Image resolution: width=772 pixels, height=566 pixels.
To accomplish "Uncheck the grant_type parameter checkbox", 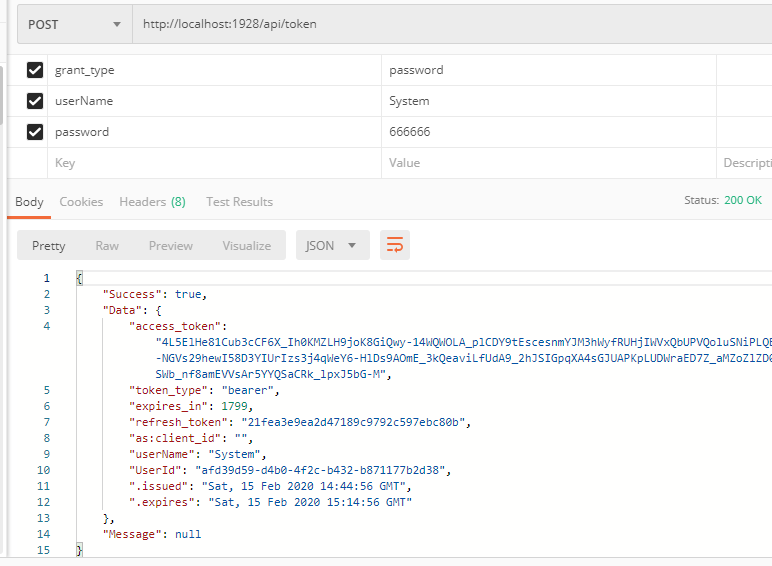I will pyautogui.click(x=35, y=70).
